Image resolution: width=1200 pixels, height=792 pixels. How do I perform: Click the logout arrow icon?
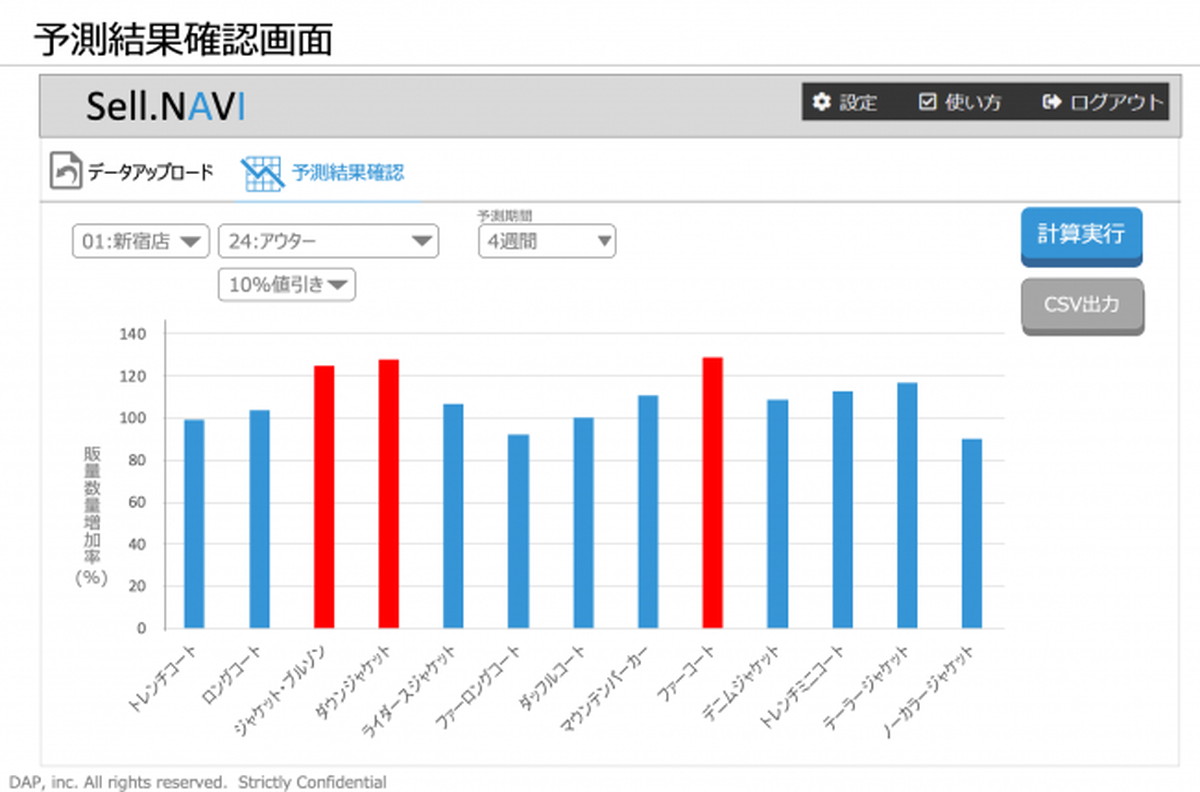(x=1051, y=102)
